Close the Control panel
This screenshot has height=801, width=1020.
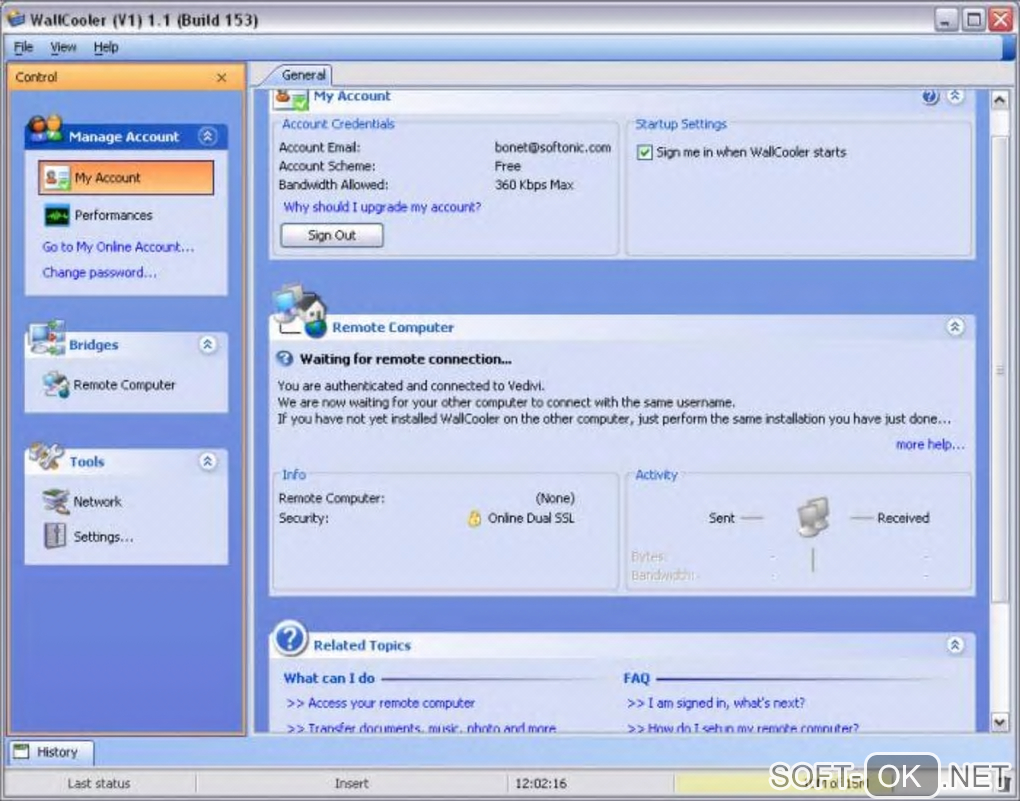click(x=221, y=77)
